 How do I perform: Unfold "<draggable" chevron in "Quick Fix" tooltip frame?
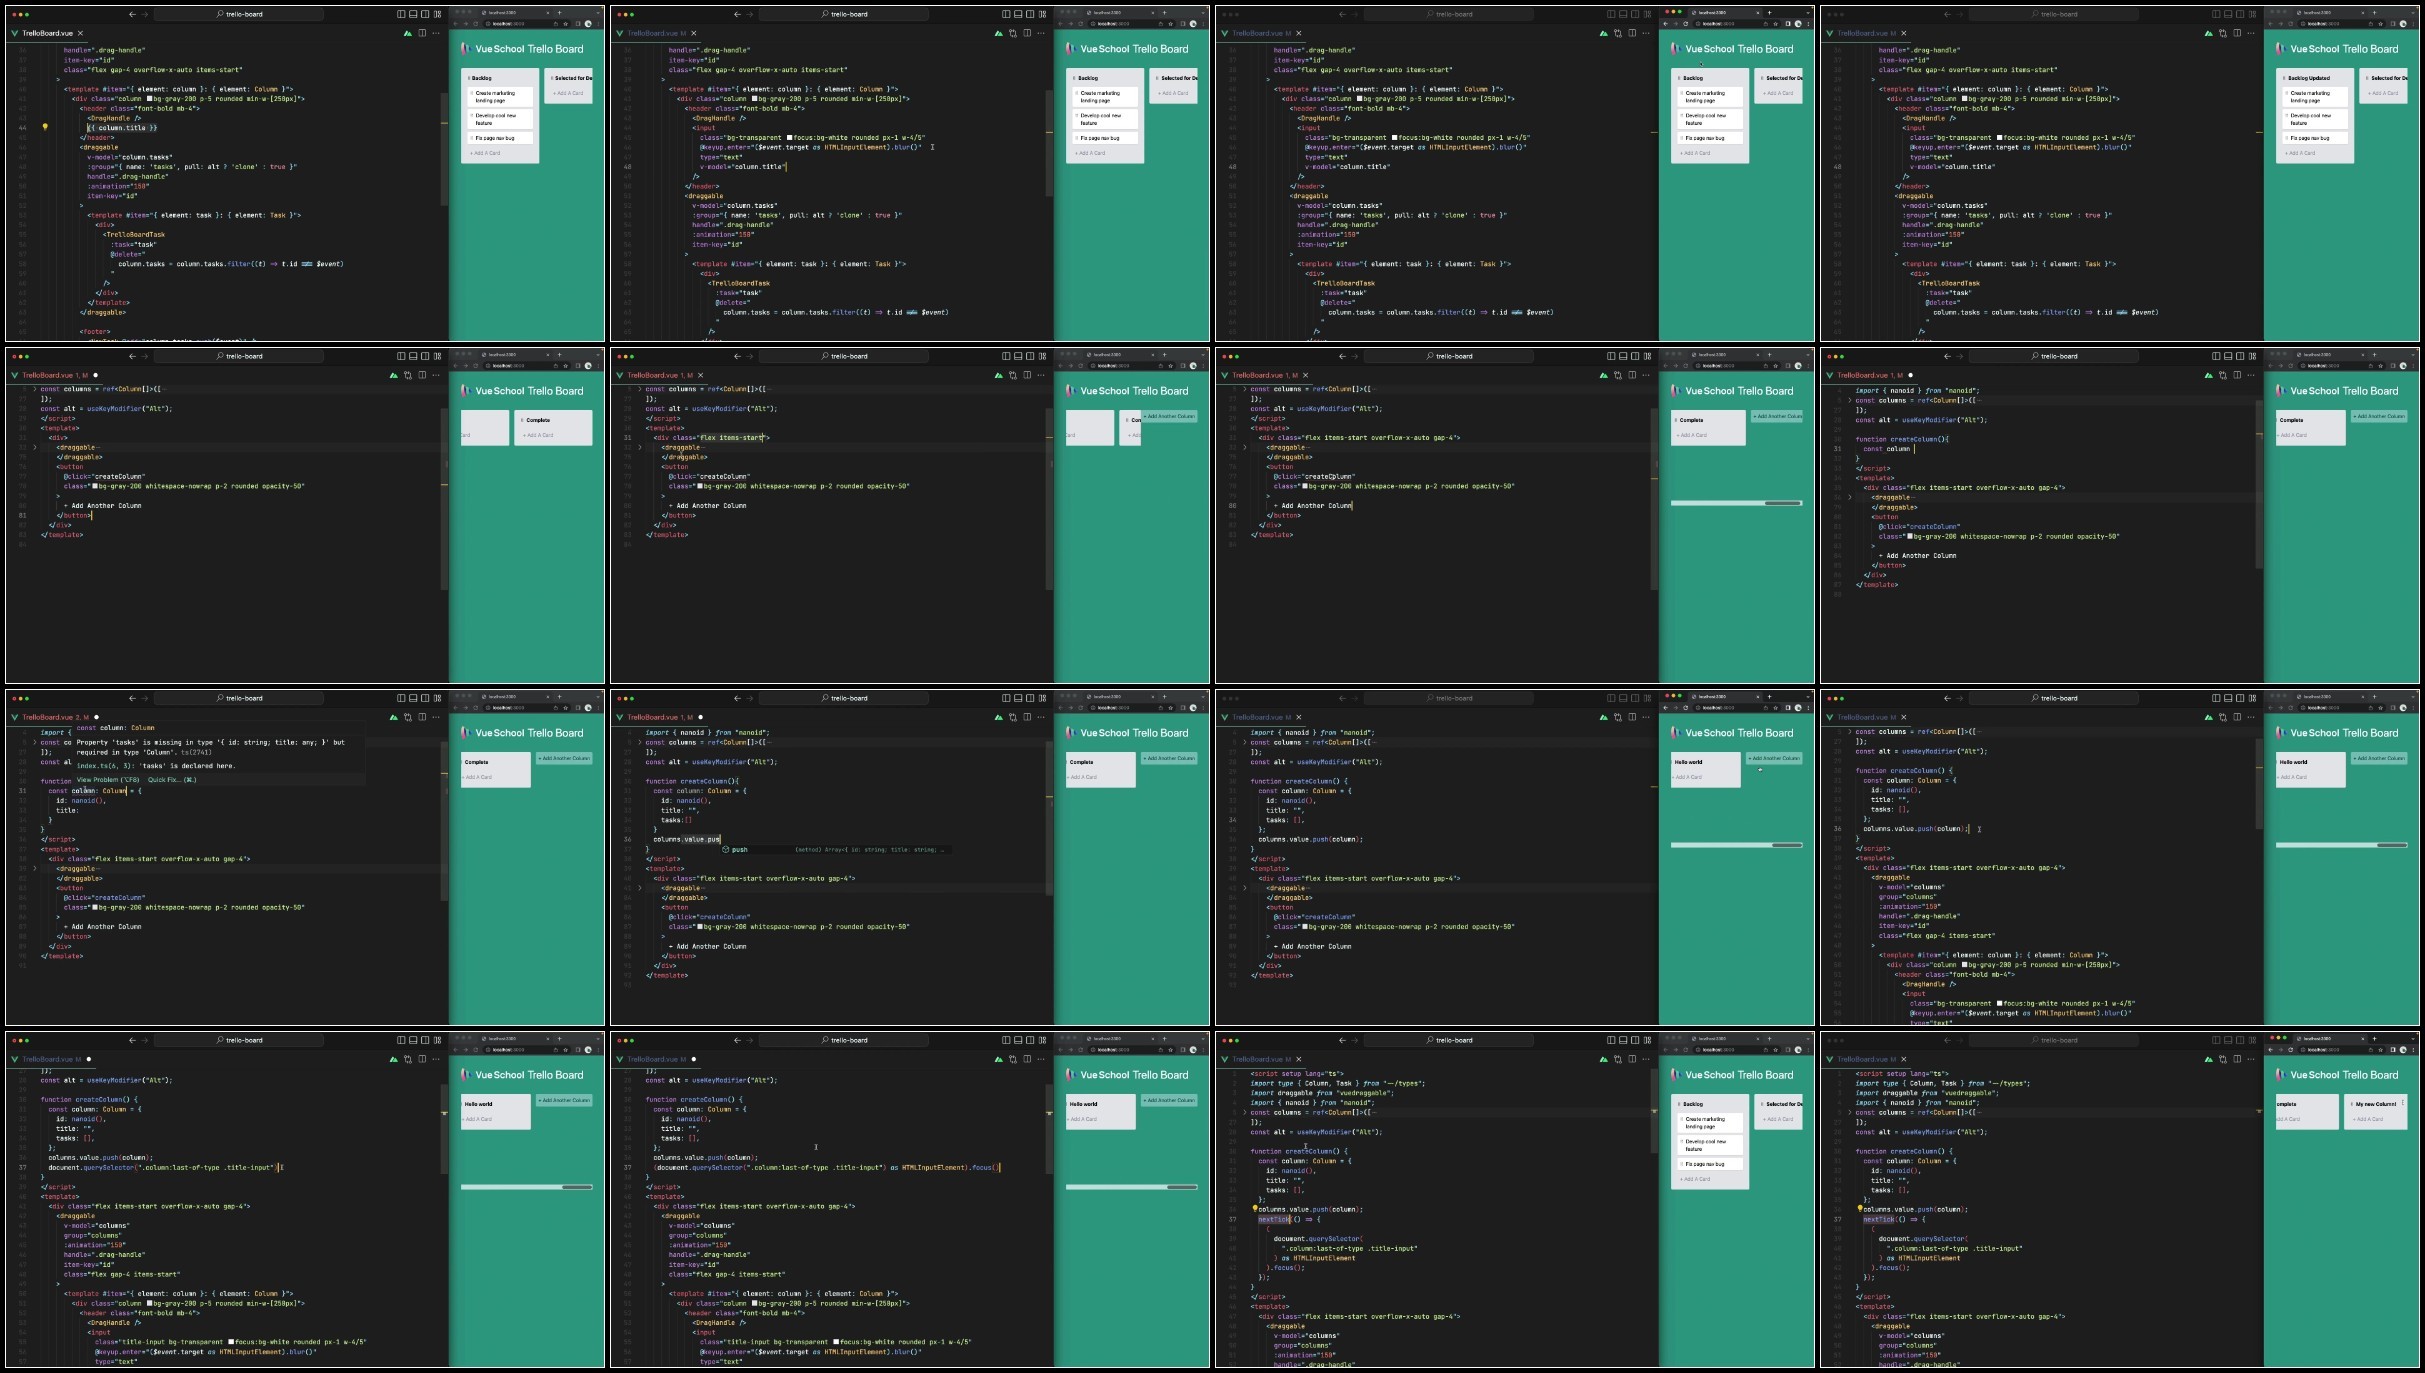coord(35,868)
